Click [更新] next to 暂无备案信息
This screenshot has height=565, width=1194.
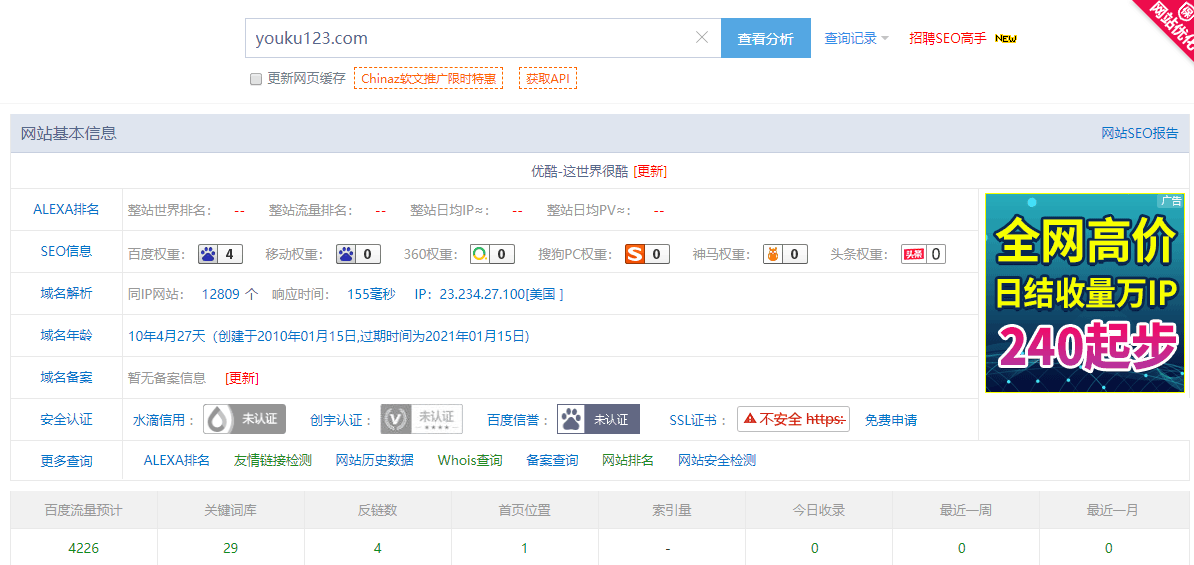[242, 378]
